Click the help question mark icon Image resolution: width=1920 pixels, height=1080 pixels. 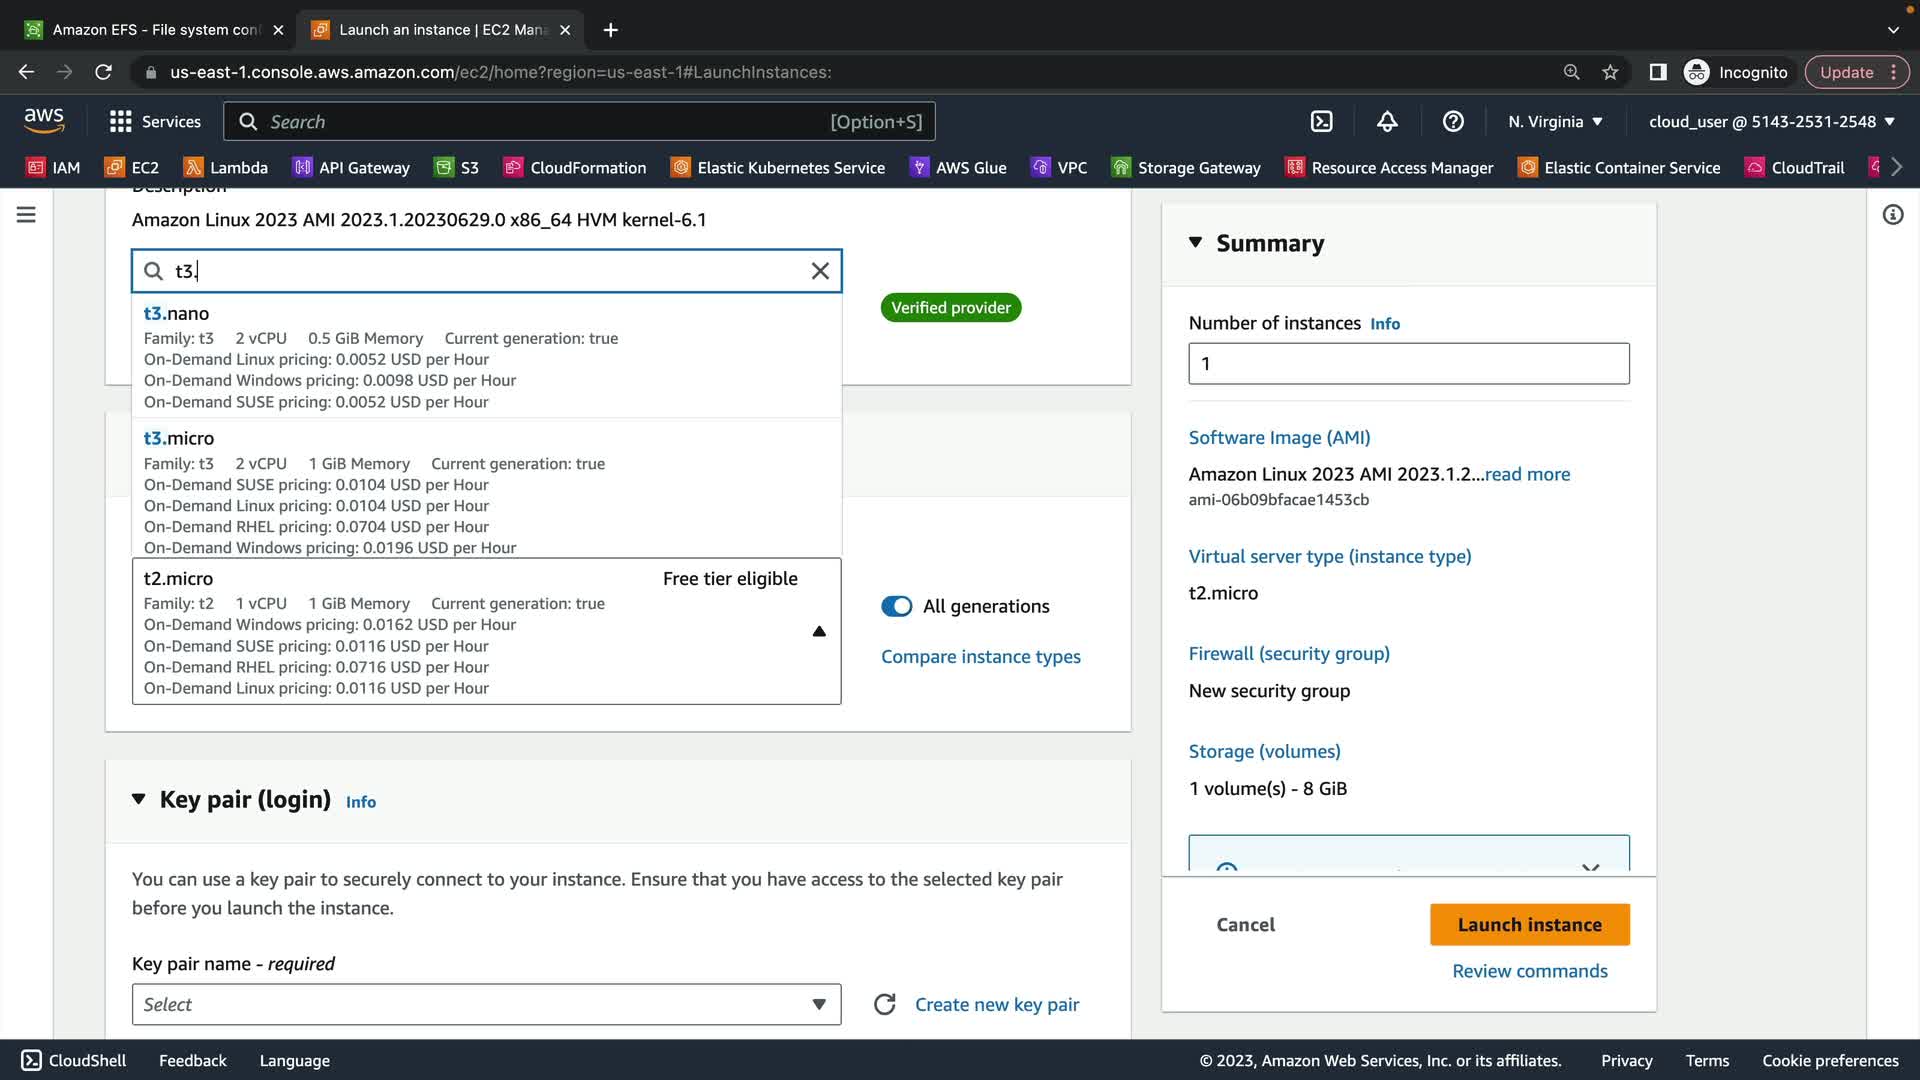(1453, 121)
